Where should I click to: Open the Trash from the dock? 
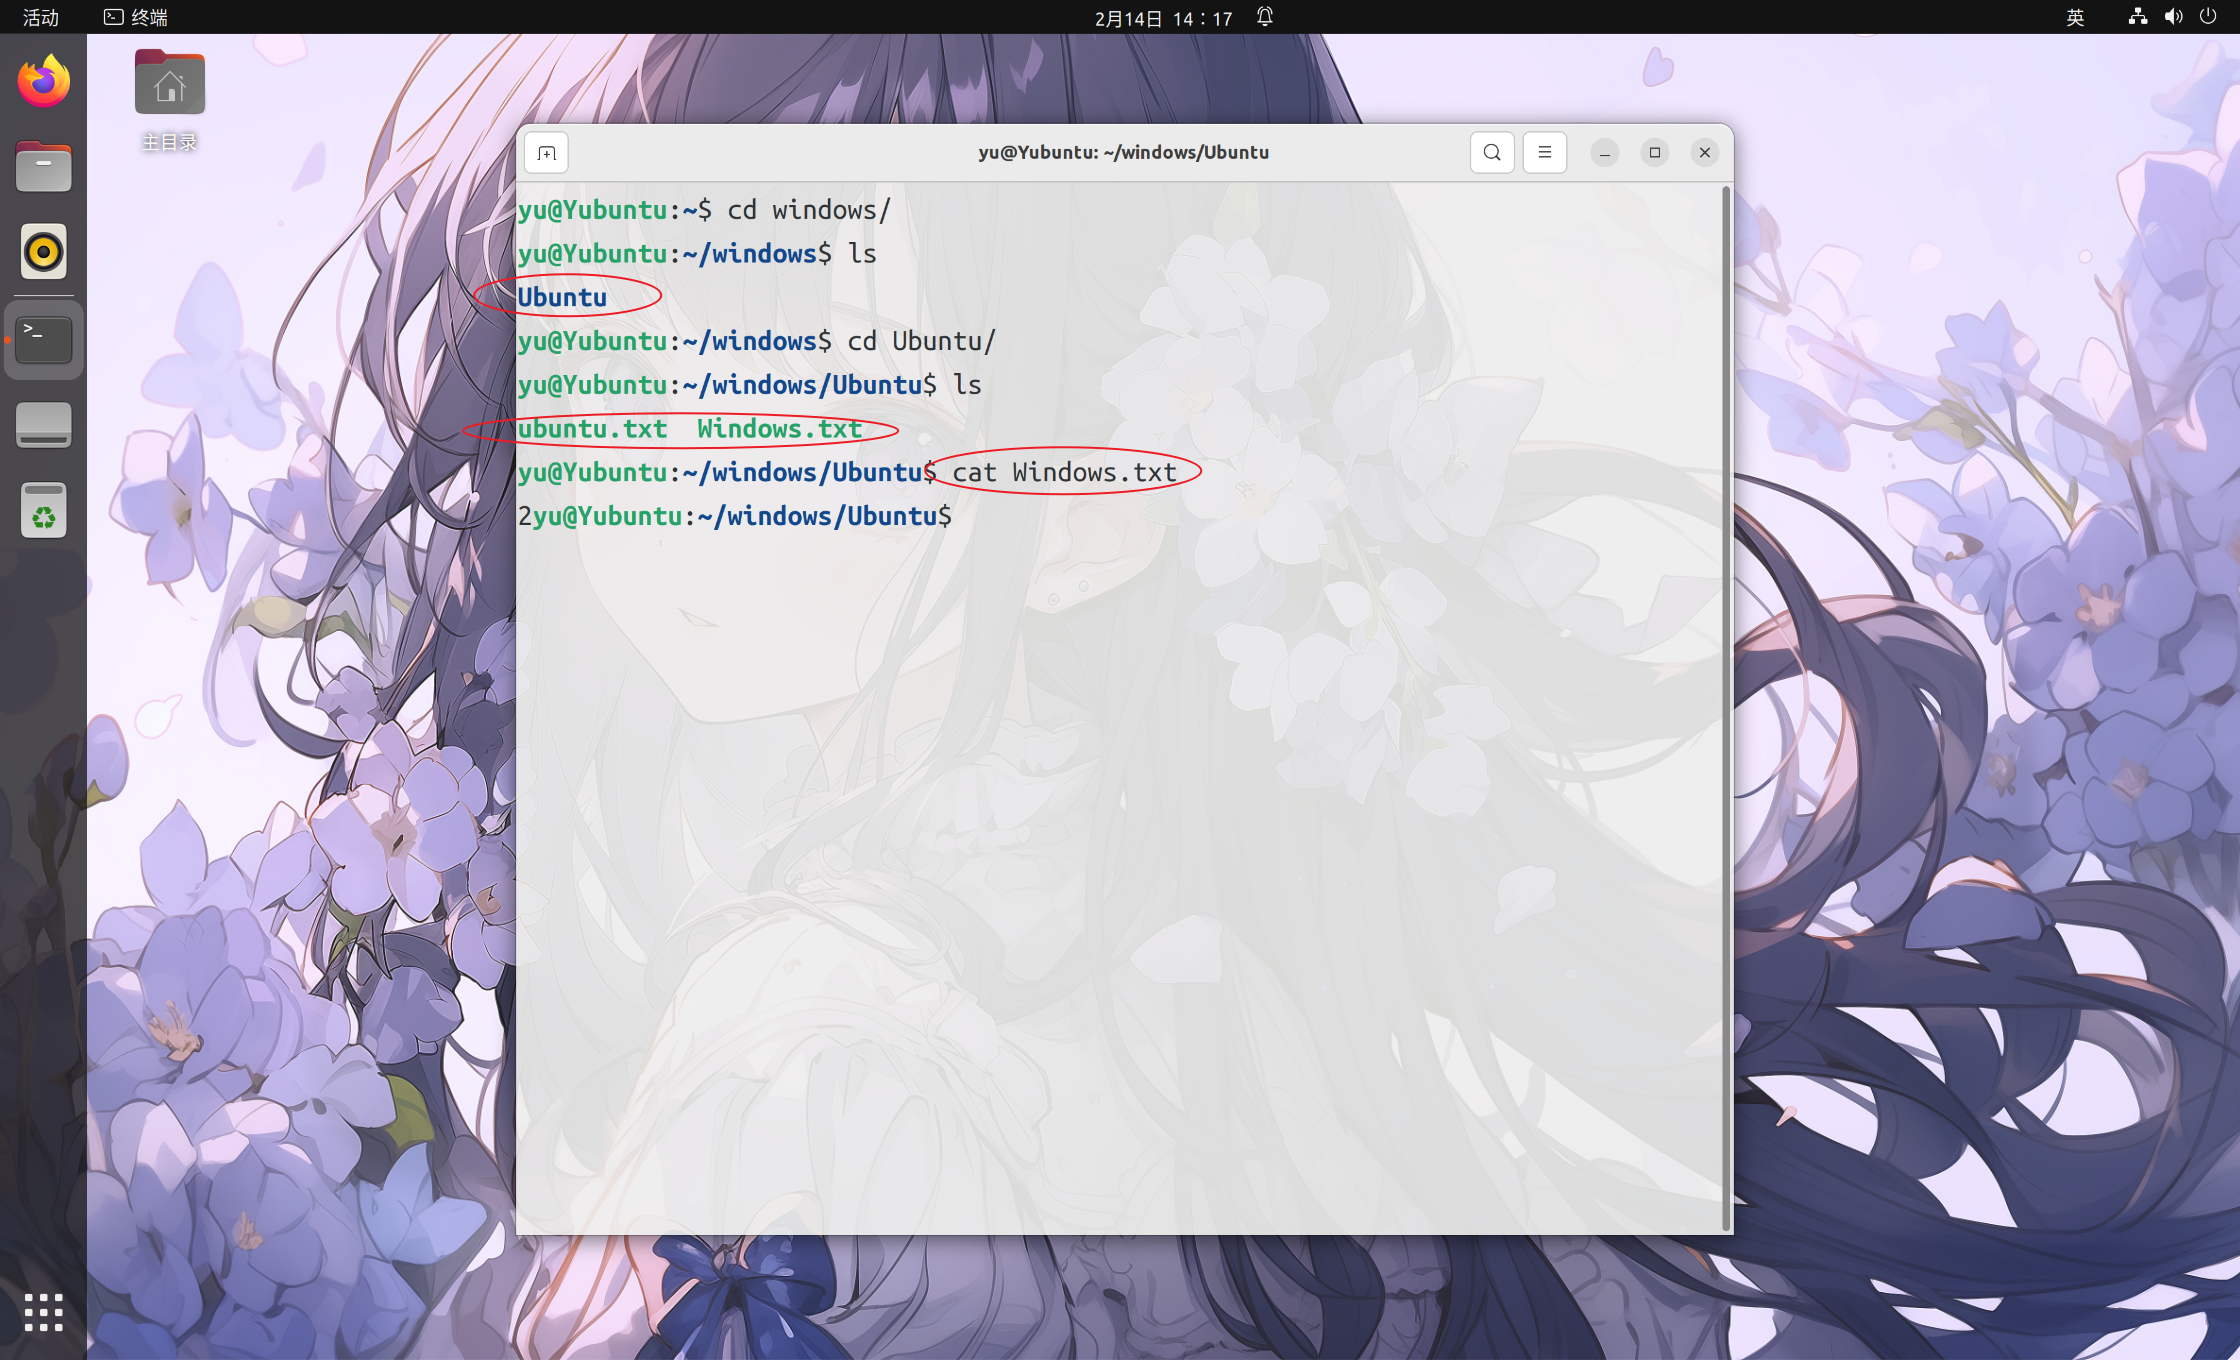(x=43, y=511)
